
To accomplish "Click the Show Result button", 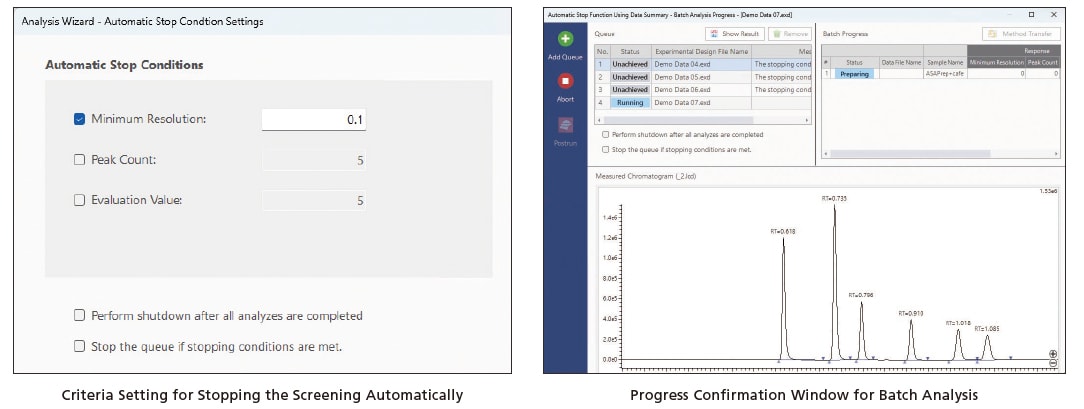I will pyautogui.click(x=734, y=33).
